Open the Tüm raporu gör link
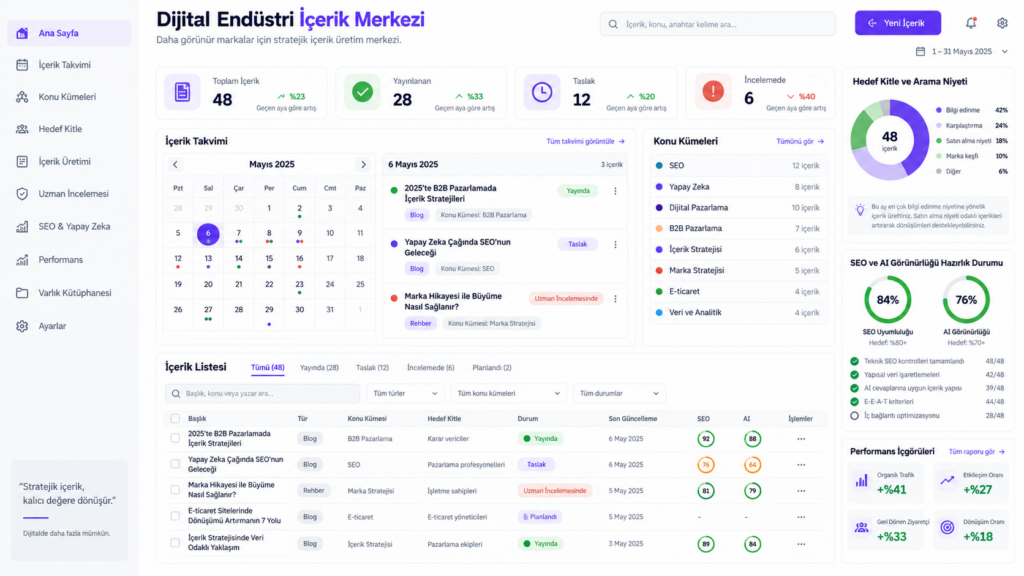 [976, 451]
